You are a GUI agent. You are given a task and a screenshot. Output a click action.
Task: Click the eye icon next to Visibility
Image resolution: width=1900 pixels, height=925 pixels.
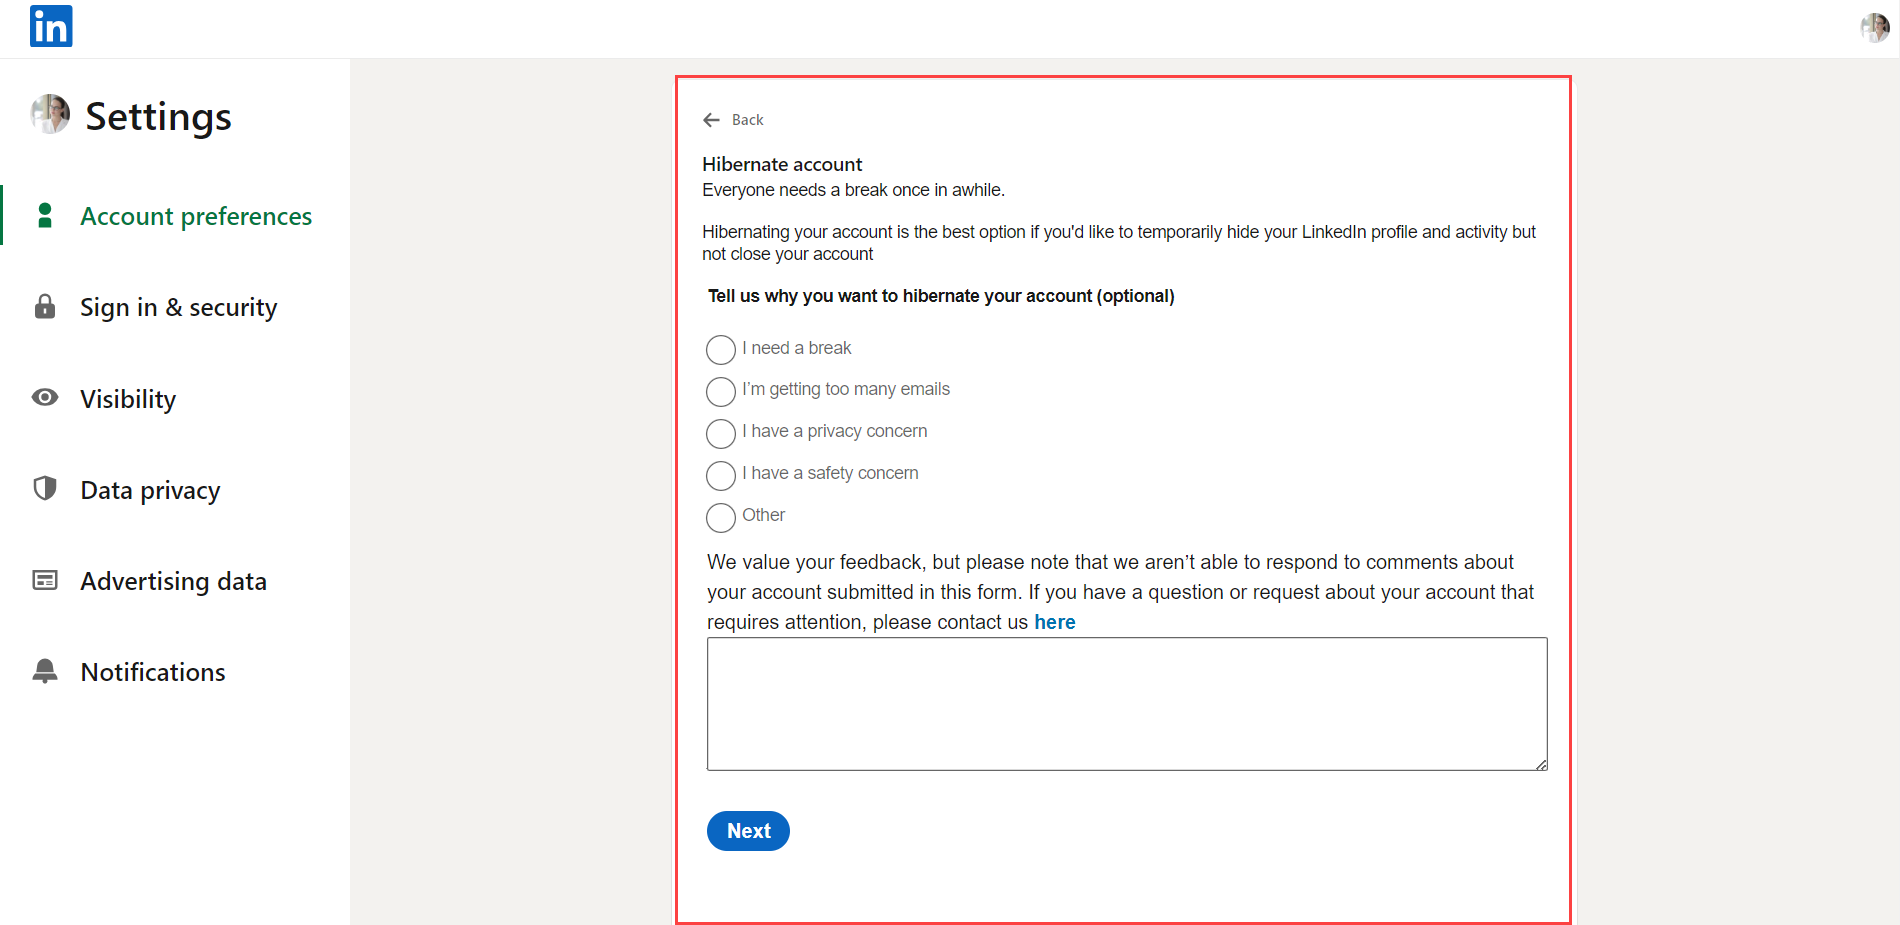[x=45, y=397]
